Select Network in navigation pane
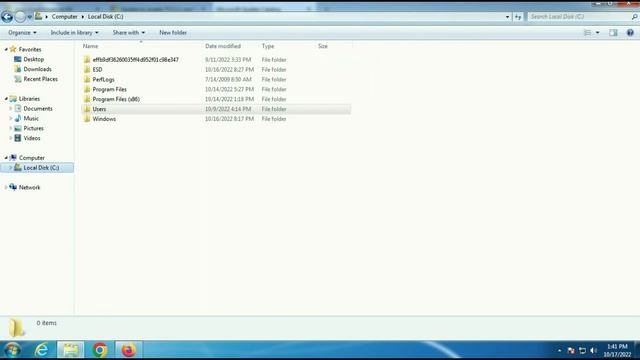Image resolution: width=640 pixels, height=360 pixels. pyautogui.click(x=29, y=187)
